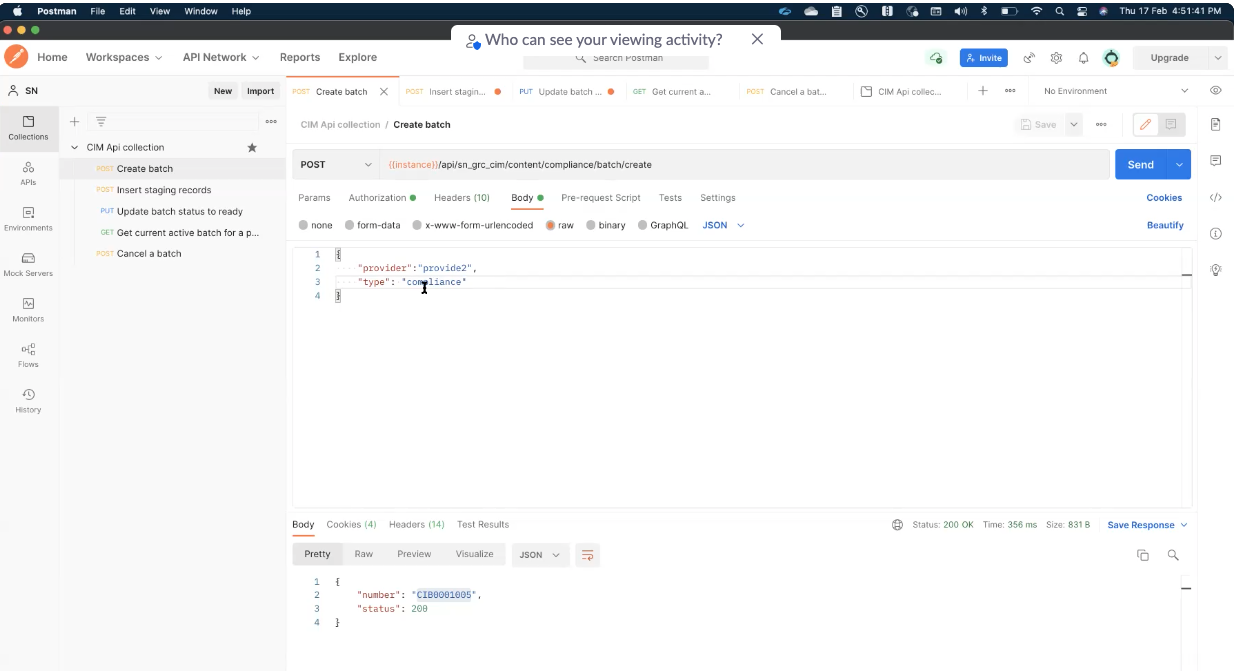Click the Invite button
This screenshot has width=1236, height=671.
984,58
